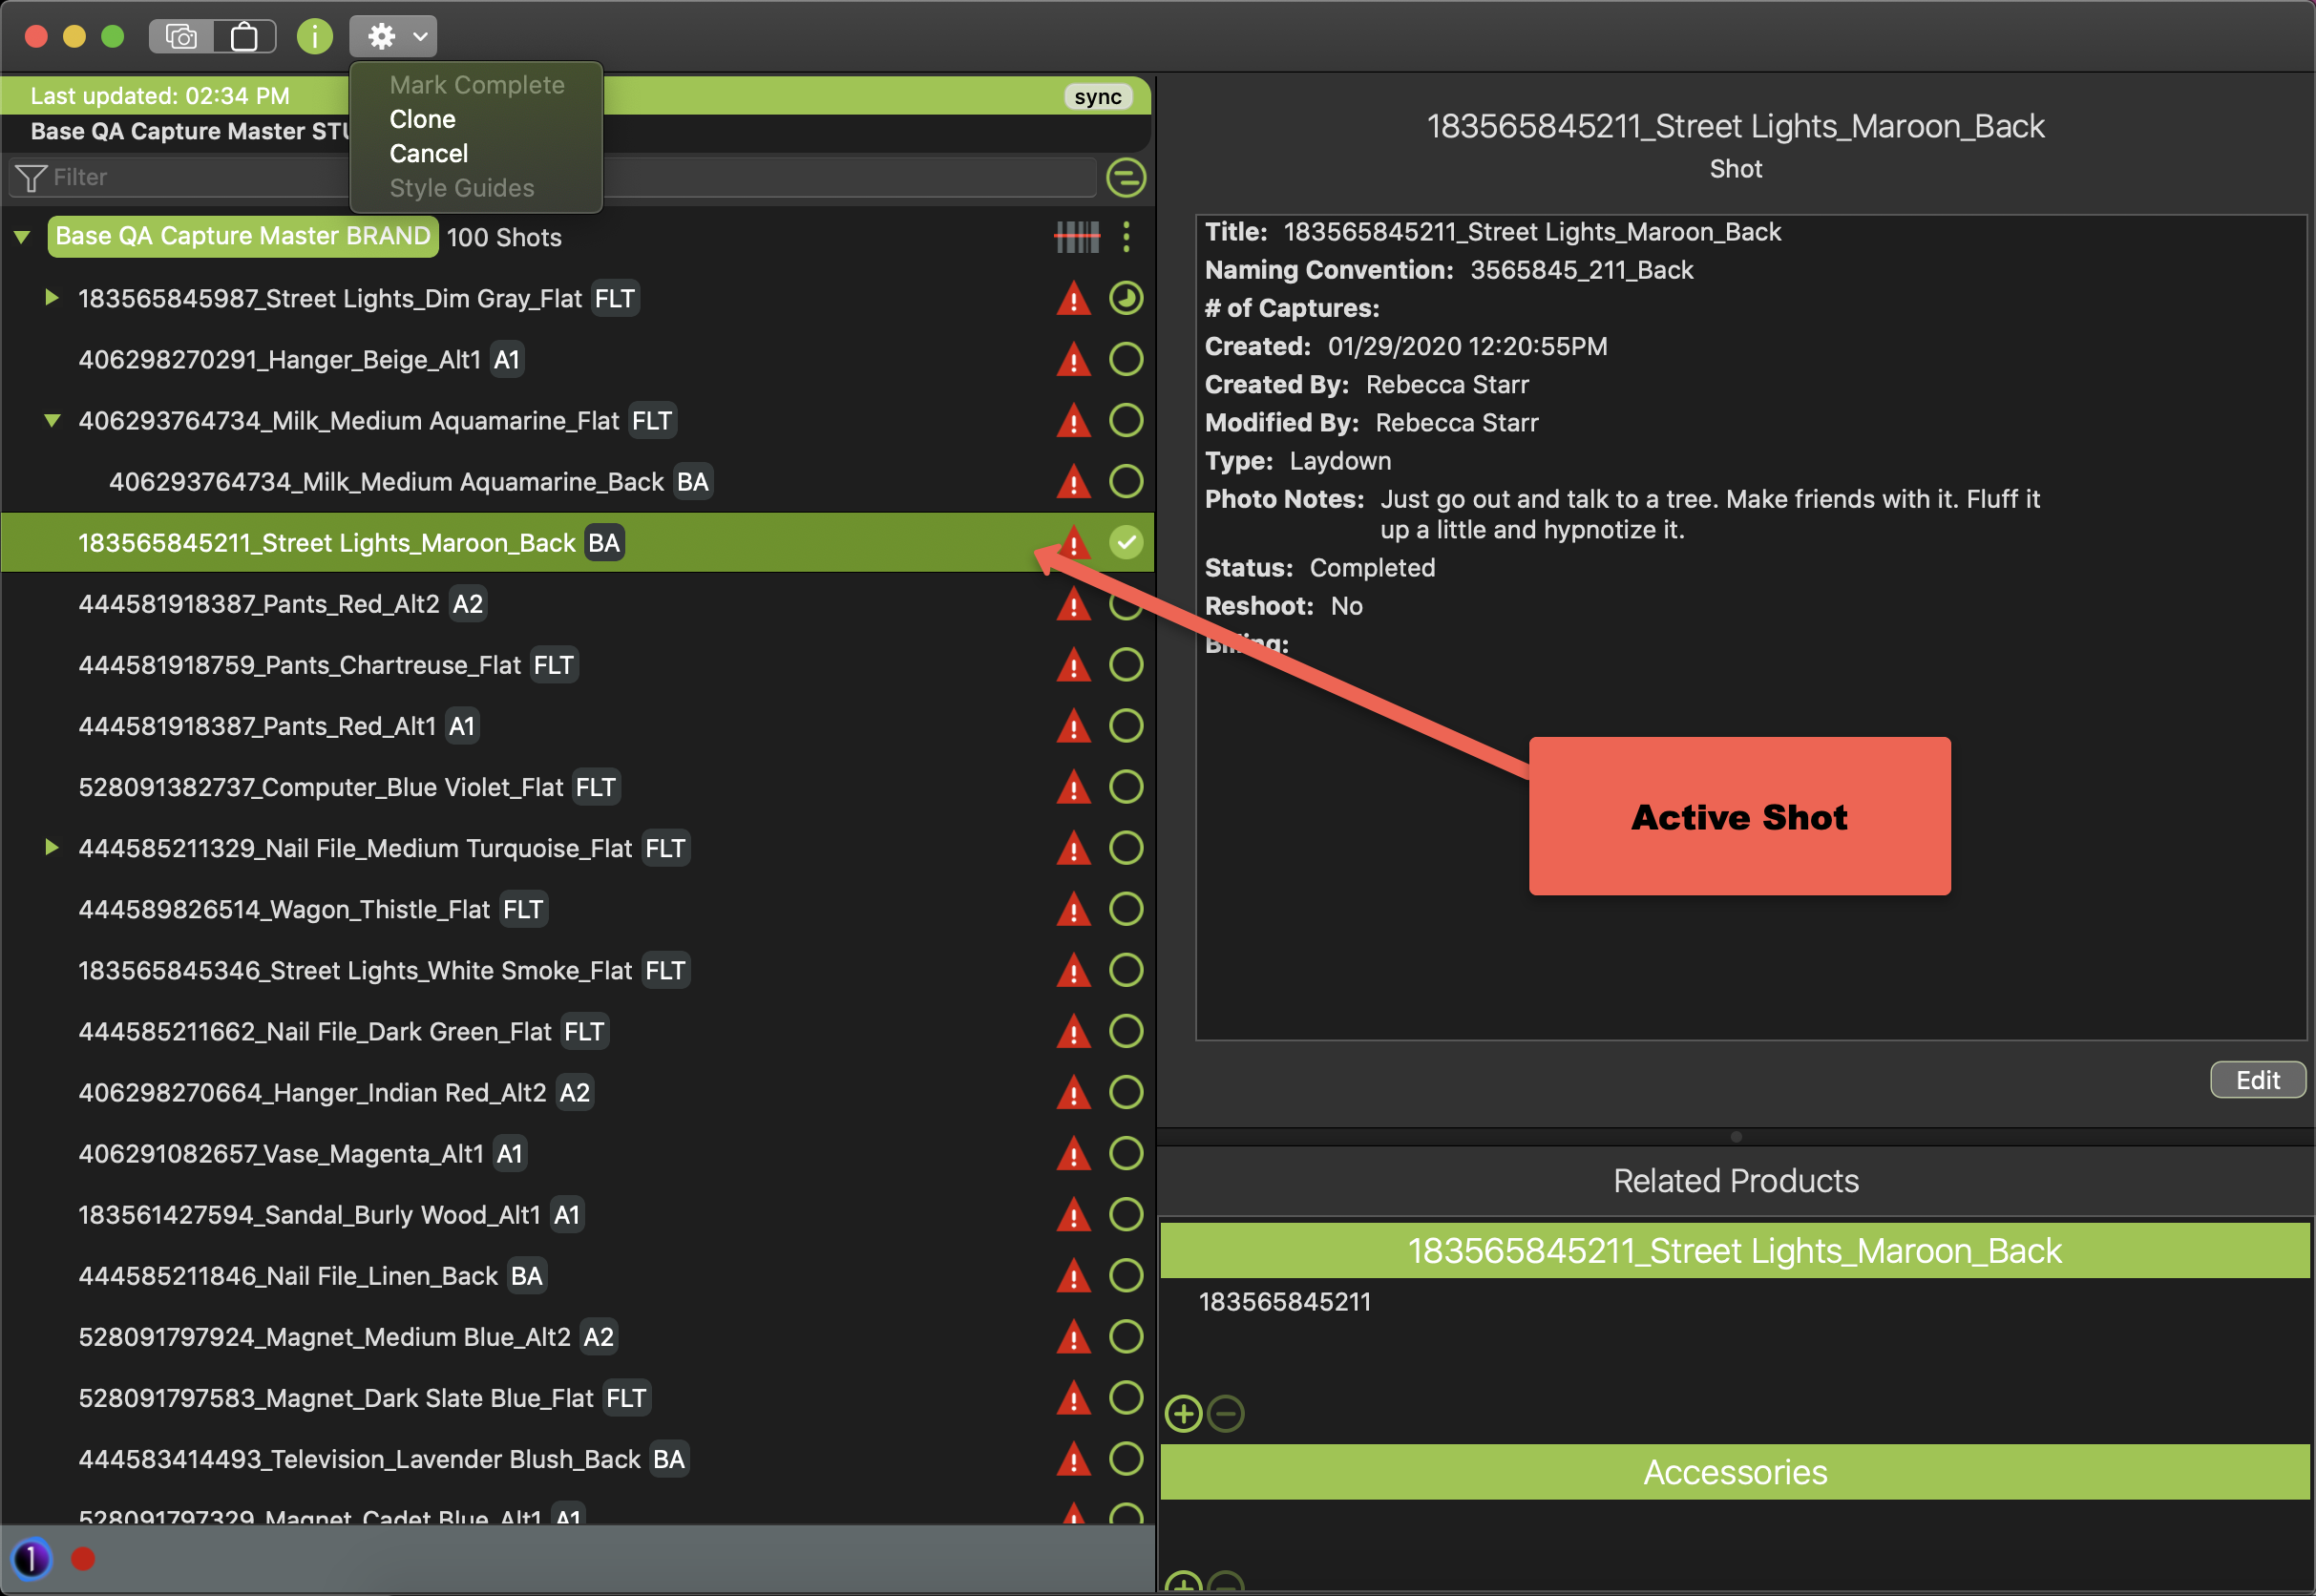Screen dimensions: 2316x1596
Task: Click the green collapse-all circle icon beside the filter
Action: pyautogui.click(x=1126, y=178)
